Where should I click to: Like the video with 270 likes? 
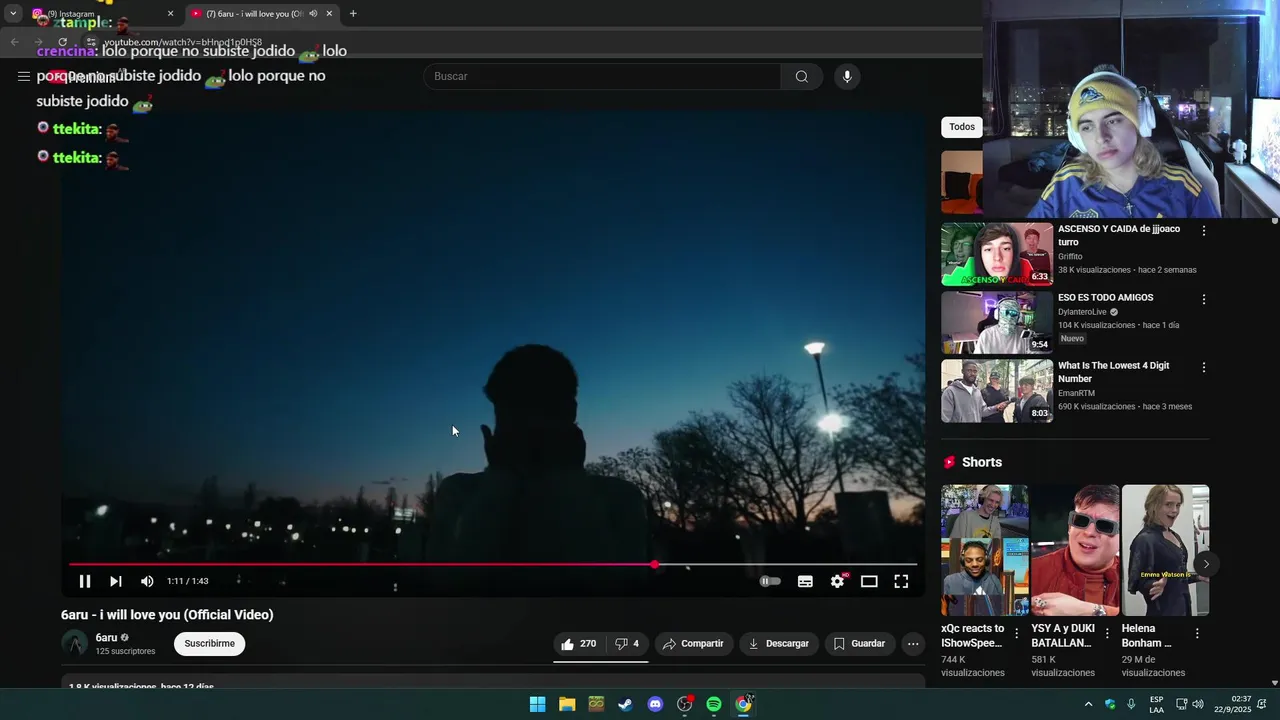pyautogui.click(x=579, y=644)
